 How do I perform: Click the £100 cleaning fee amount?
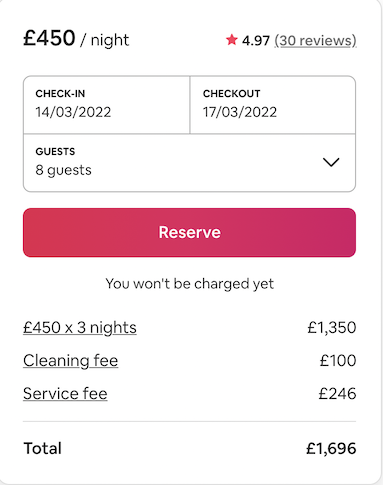click(x=338, y=361)
